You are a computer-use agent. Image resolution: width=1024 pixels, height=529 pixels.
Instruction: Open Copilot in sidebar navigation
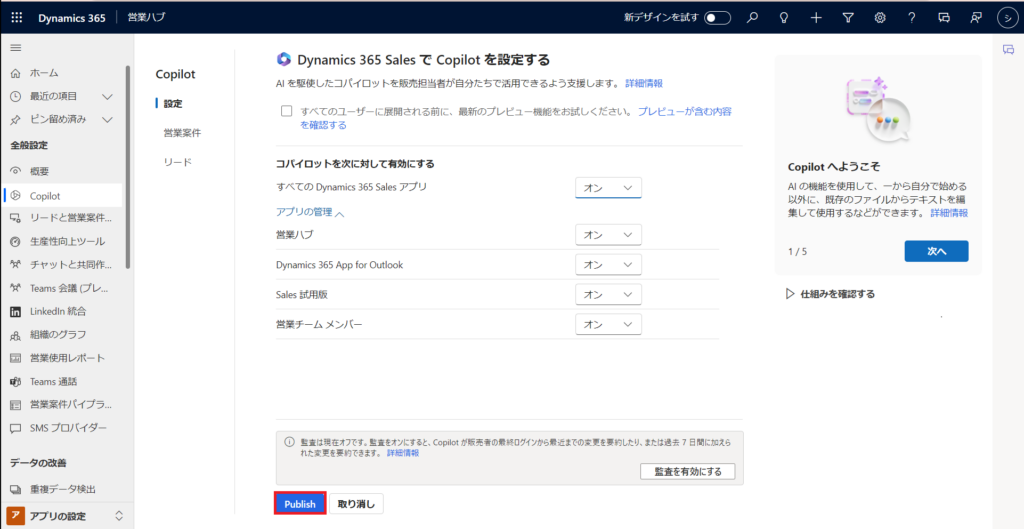tap(63, 195)
